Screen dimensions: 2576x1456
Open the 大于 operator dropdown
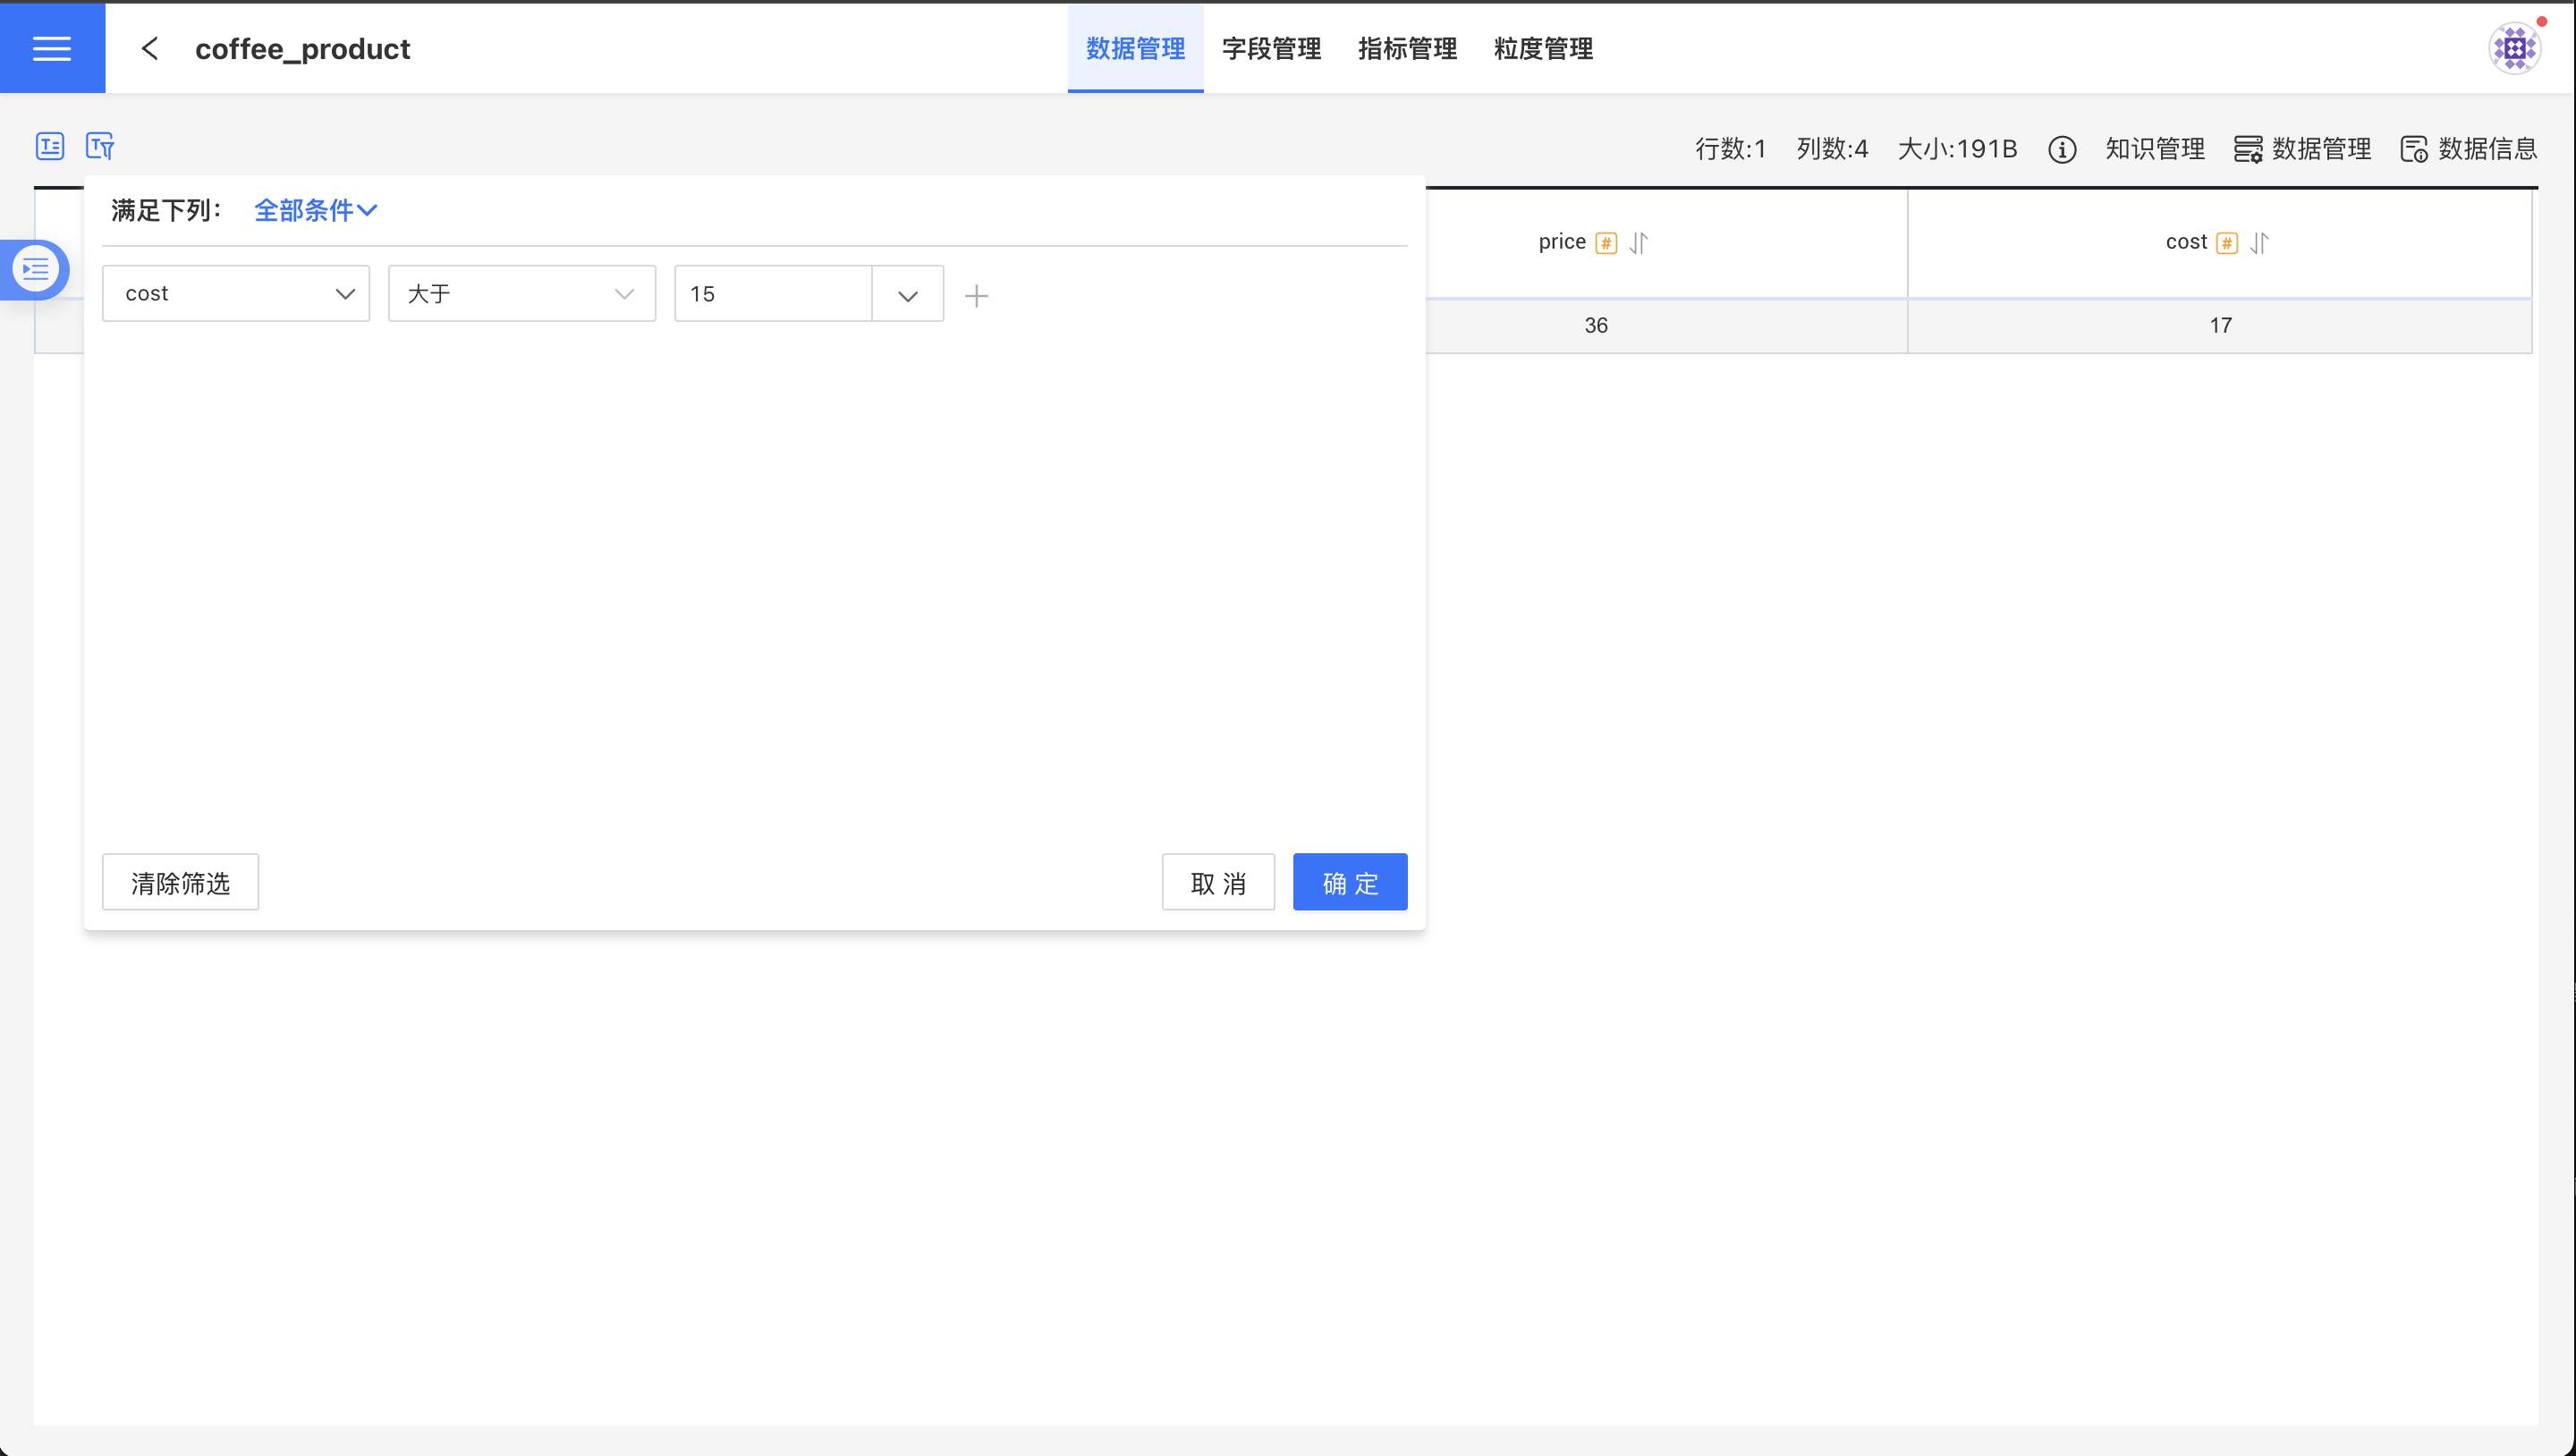click(521, 293)
